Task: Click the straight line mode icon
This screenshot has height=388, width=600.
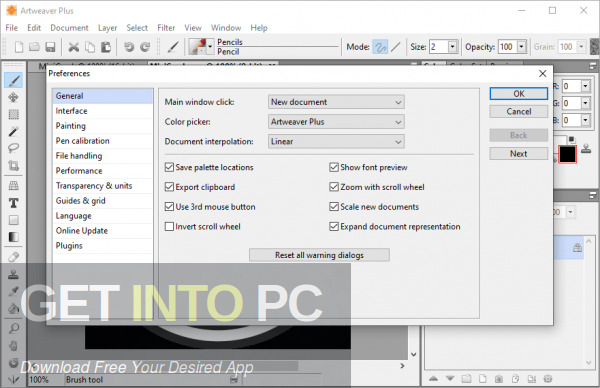Action: 396,47
